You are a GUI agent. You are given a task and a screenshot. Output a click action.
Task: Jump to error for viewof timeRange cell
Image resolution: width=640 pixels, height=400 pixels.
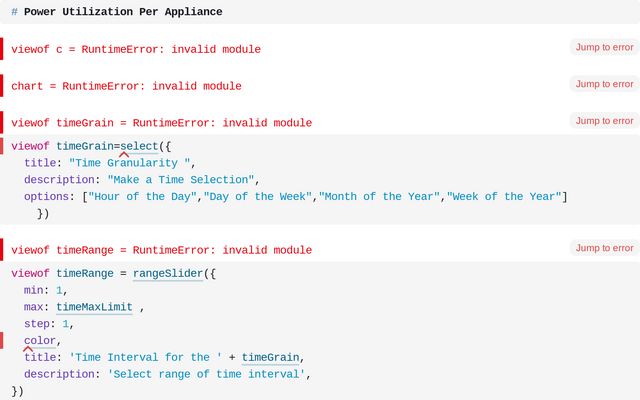pos(604,248)
